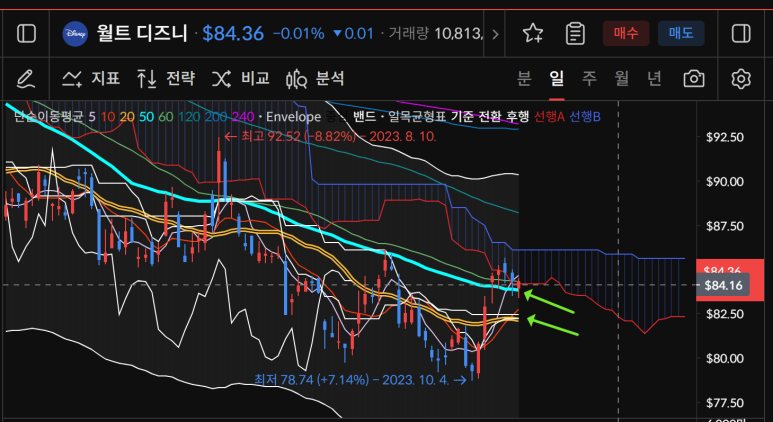Click the $92.50 axis label
Viewport: 773px width, 422px height.
[x=725, y=137]
